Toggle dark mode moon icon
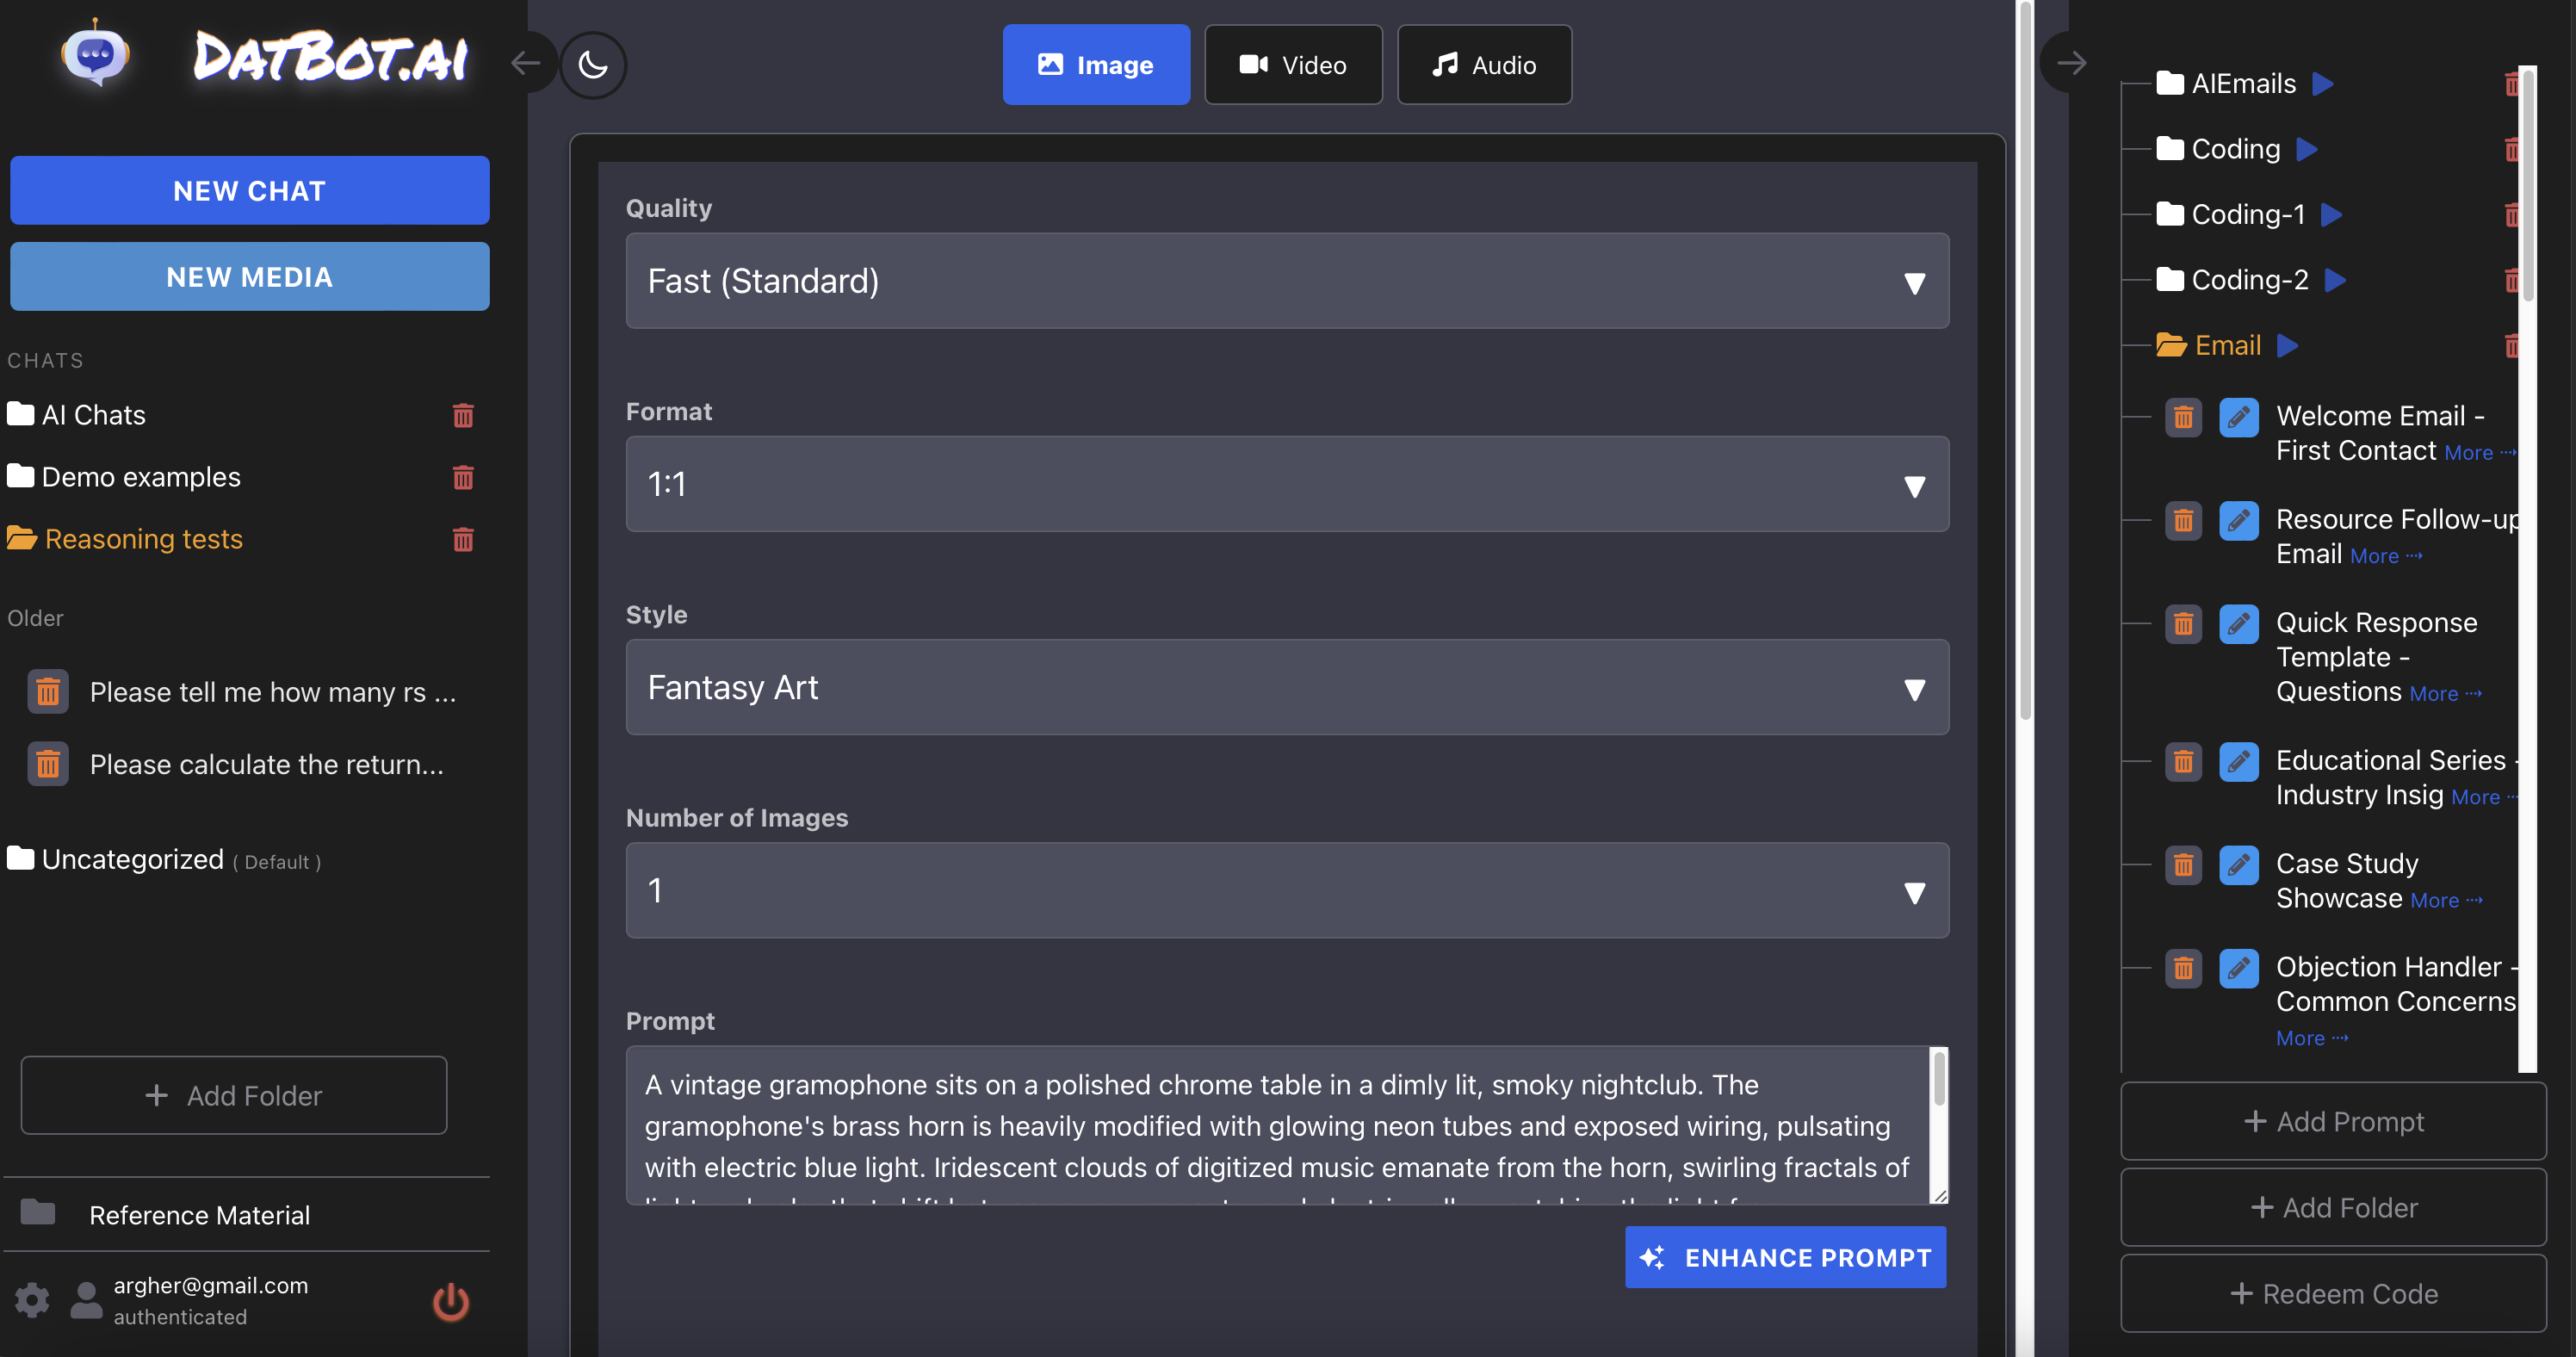The width and height of the screenshot is (2576, 1357). point(593,65)
